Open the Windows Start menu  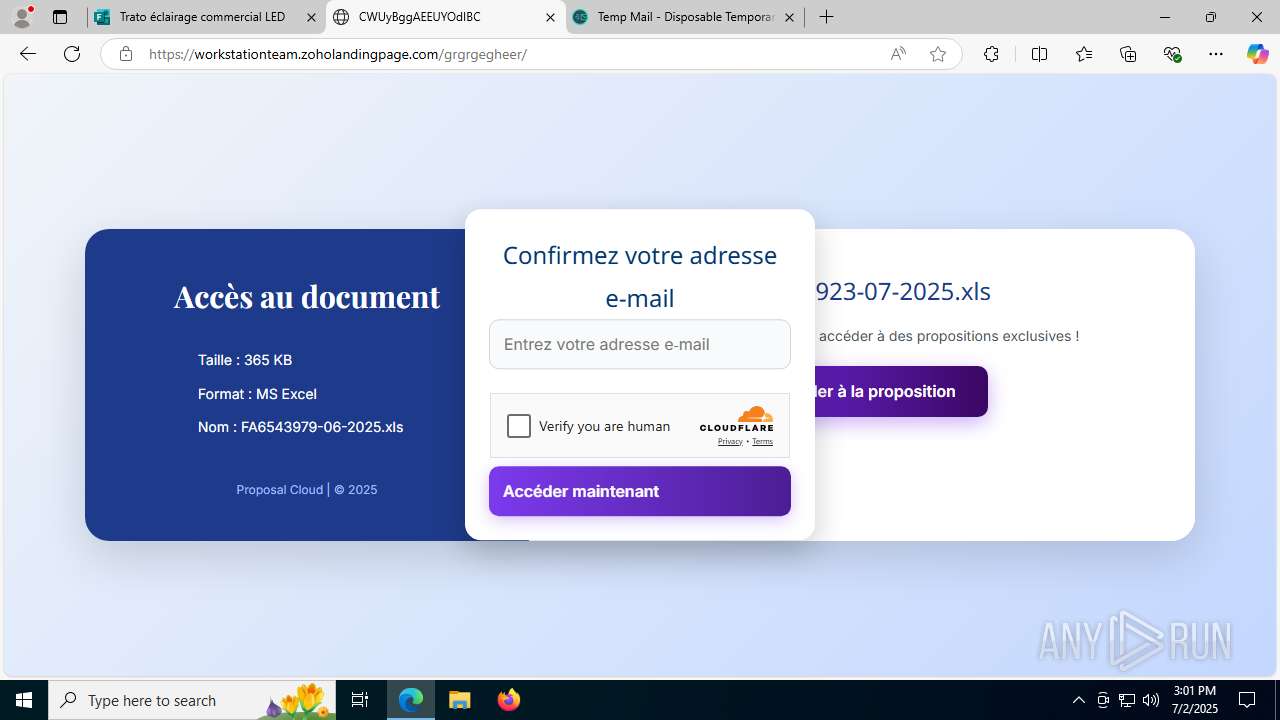coord(24,700)
